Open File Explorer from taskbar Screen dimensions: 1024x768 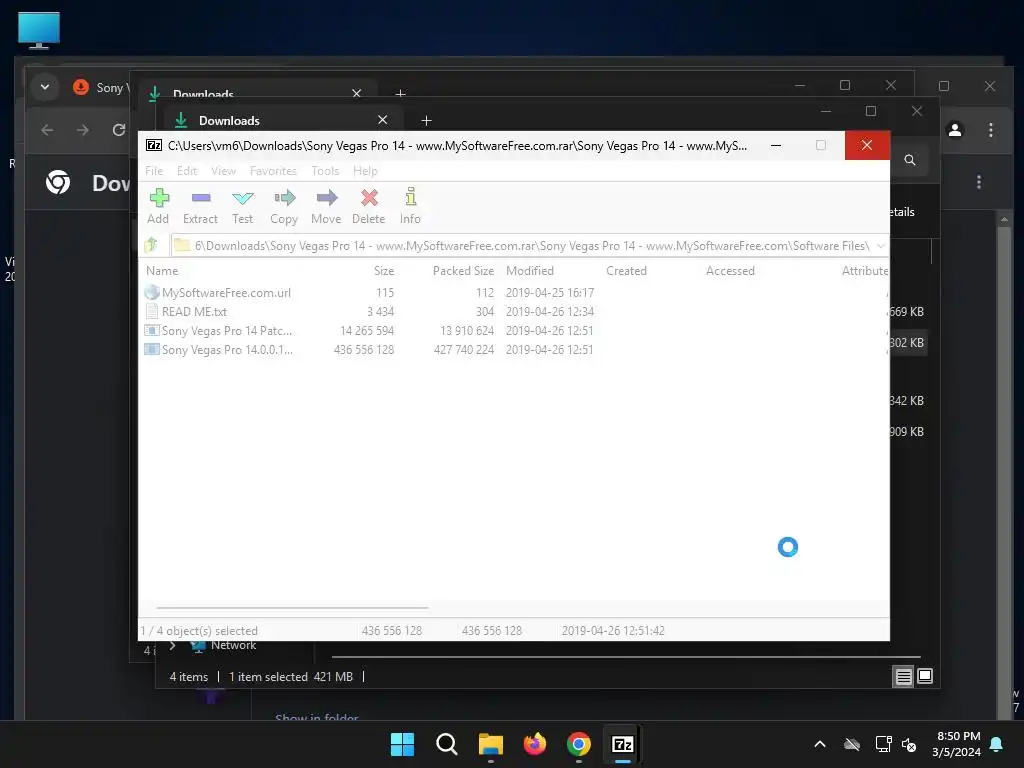click(490, 744)
